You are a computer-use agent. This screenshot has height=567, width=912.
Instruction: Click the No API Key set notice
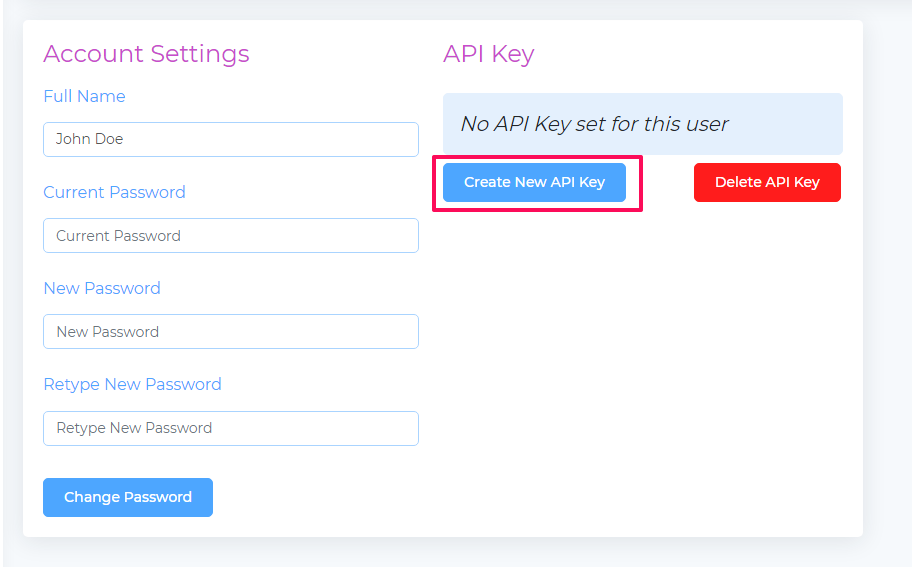643,124
